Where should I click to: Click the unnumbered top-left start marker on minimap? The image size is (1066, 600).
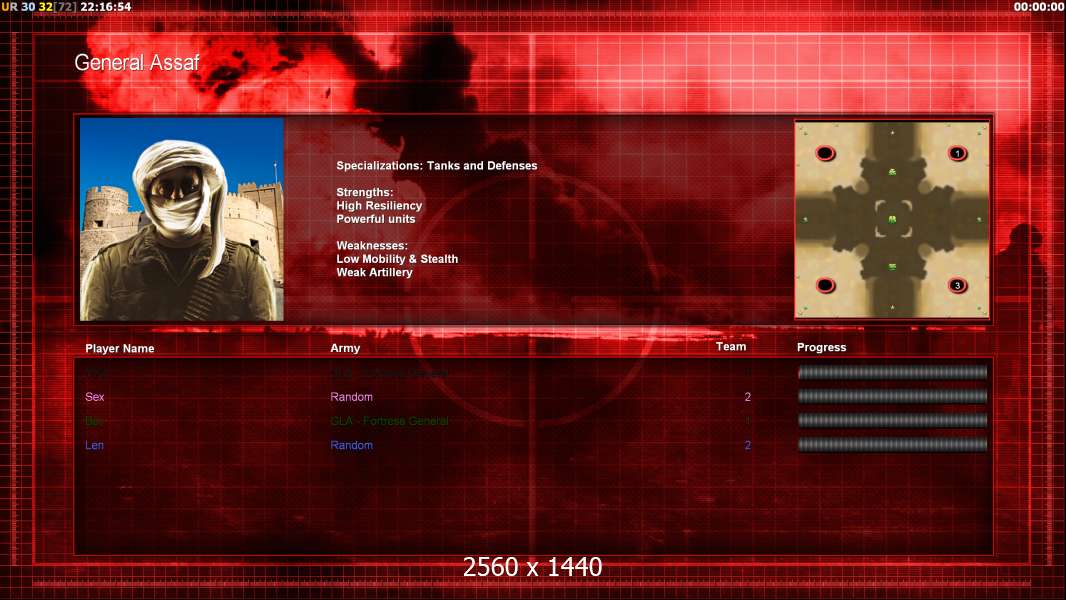pyautogui.click(x=825, y=154)
